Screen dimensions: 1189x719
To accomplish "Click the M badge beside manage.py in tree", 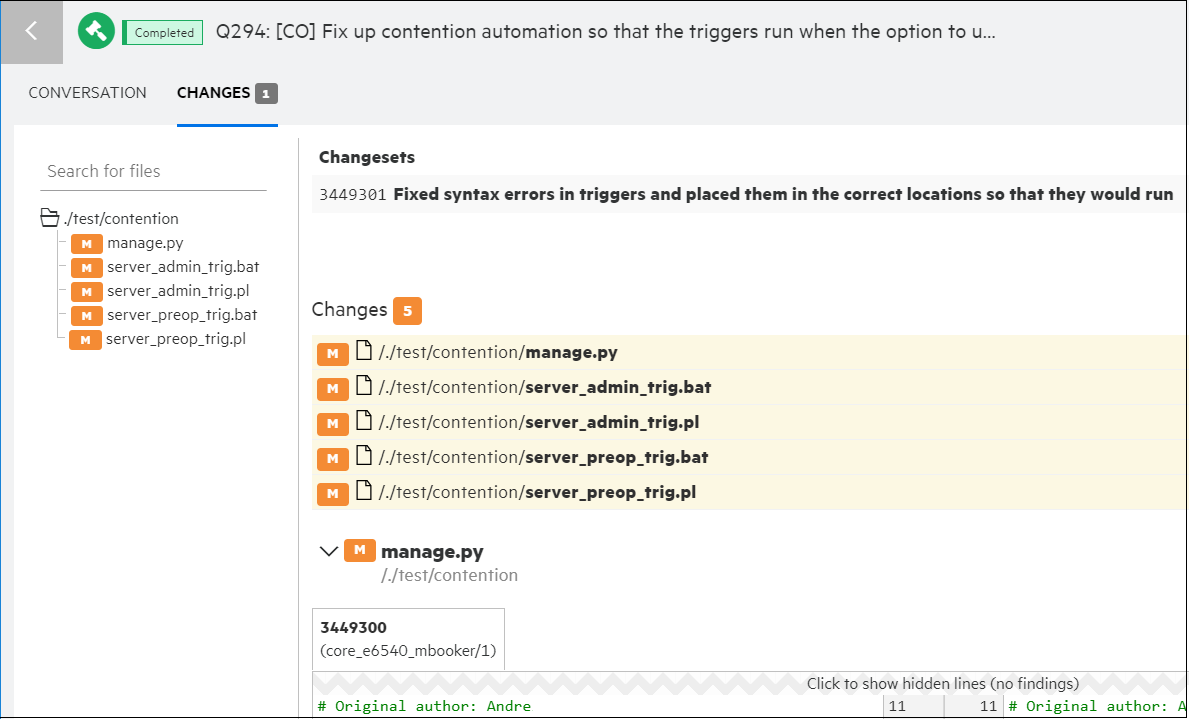I will pyautogui.click(x=87, y=243).
